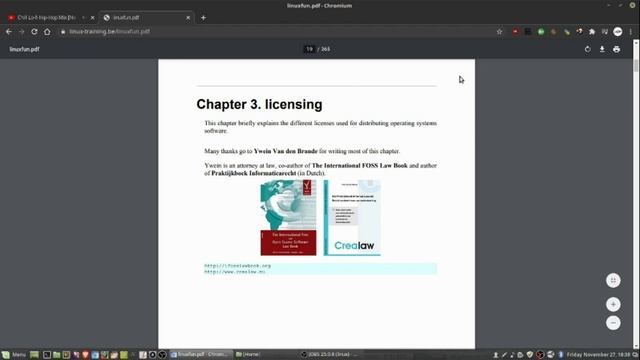The height and width of the screenshot is (360, 640).
Task: Open the extension icon showing a face
Action: click(579, 31)
